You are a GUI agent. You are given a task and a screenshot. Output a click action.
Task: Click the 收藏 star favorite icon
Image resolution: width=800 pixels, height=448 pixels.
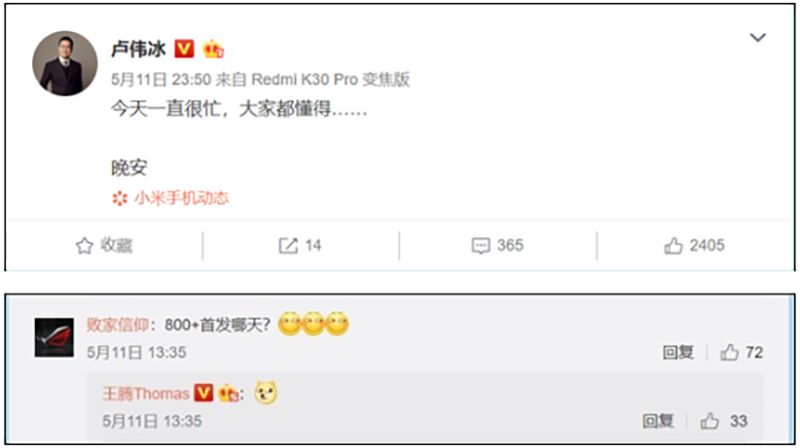point(85,246)
